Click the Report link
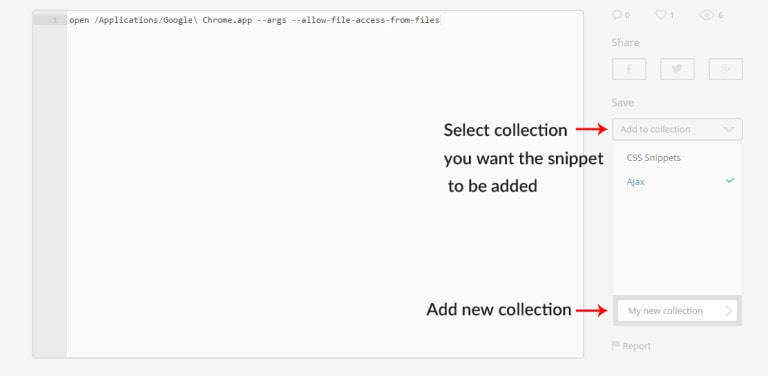Viewport: 768px width, 376px height. pos(636,346)
